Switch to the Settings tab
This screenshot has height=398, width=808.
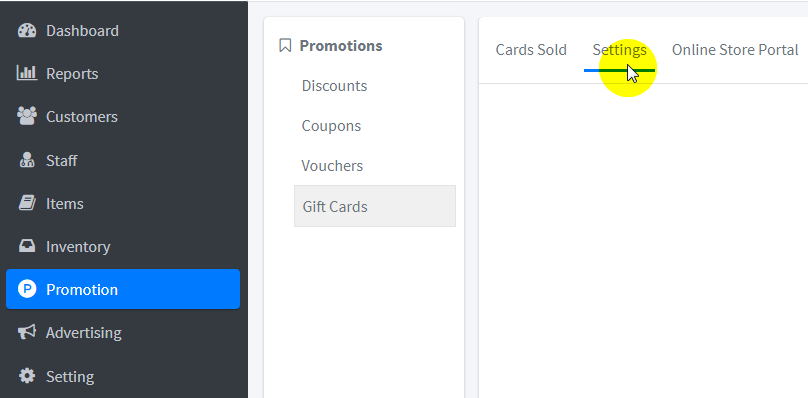coord(619,50)
